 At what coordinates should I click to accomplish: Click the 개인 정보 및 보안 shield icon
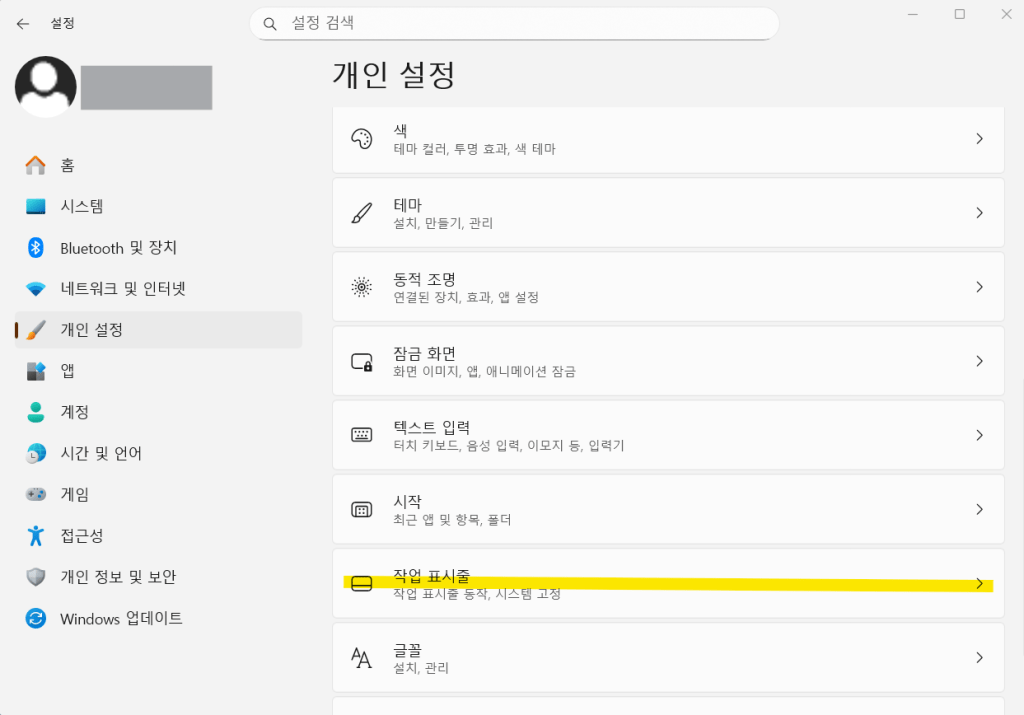(36, 577)
